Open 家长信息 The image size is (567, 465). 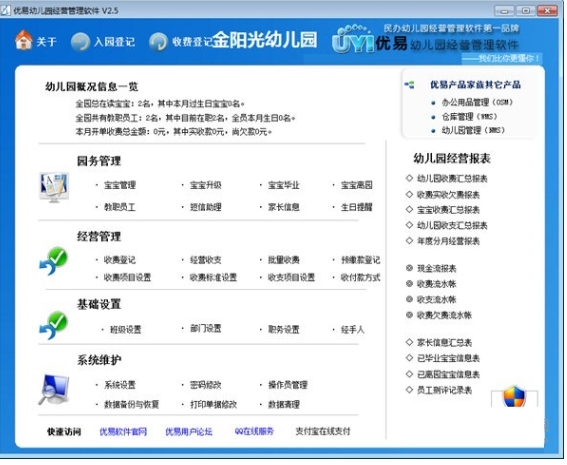click(284, 207)
